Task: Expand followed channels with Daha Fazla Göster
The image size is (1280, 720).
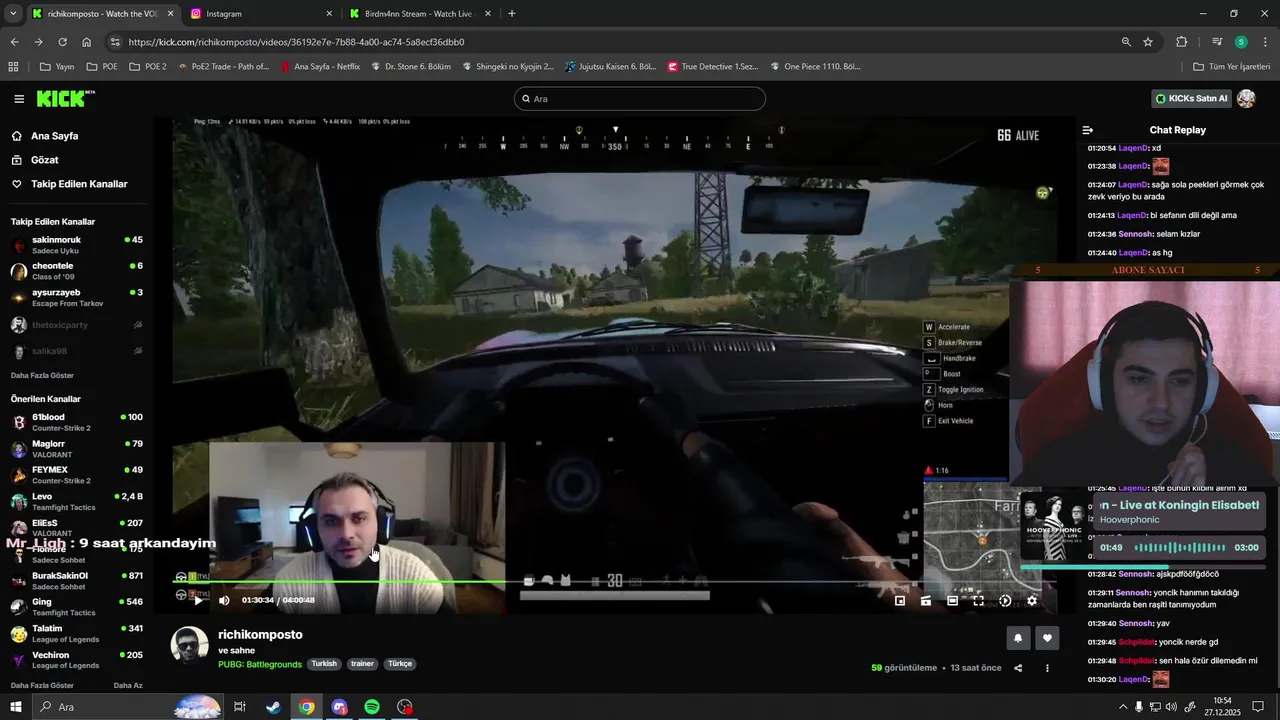Action: [42, 376]
